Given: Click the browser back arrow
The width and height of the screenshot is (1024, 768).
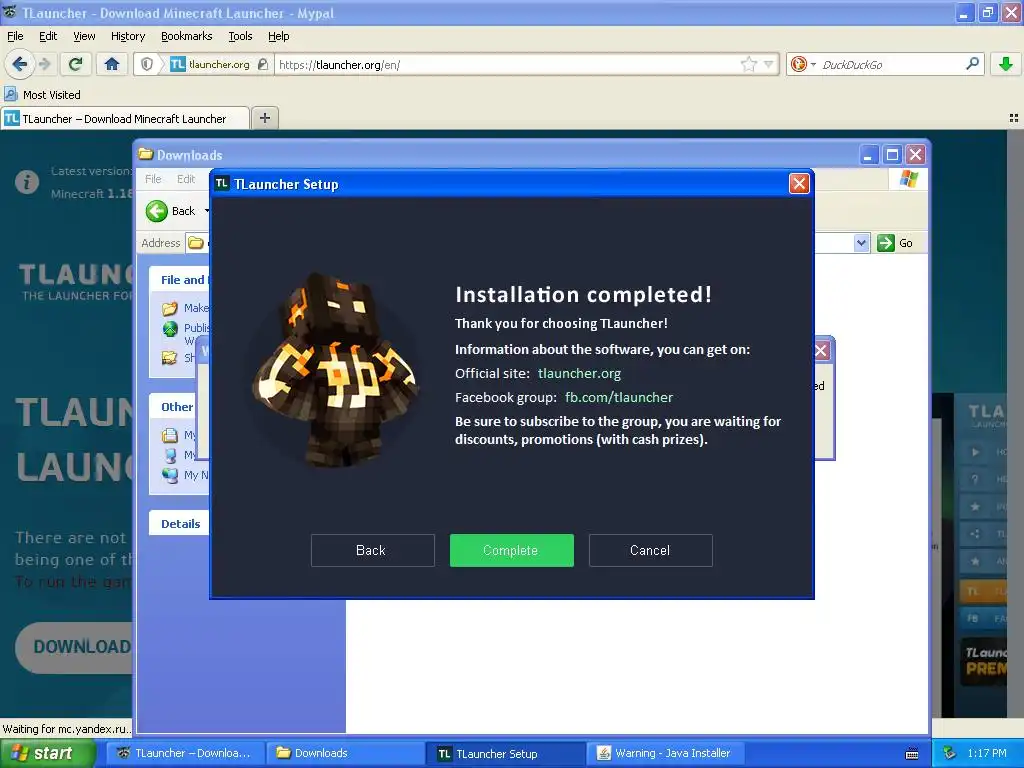Looking at the screenshot, I should 20,64.
